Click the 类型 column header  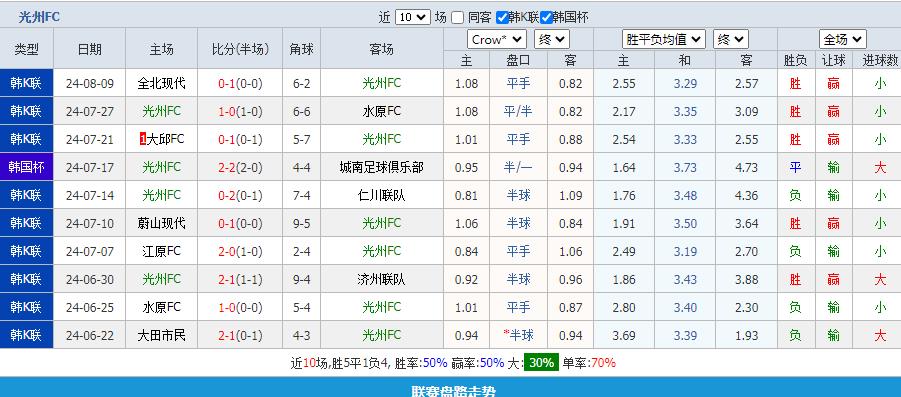(x=26, y=49)
